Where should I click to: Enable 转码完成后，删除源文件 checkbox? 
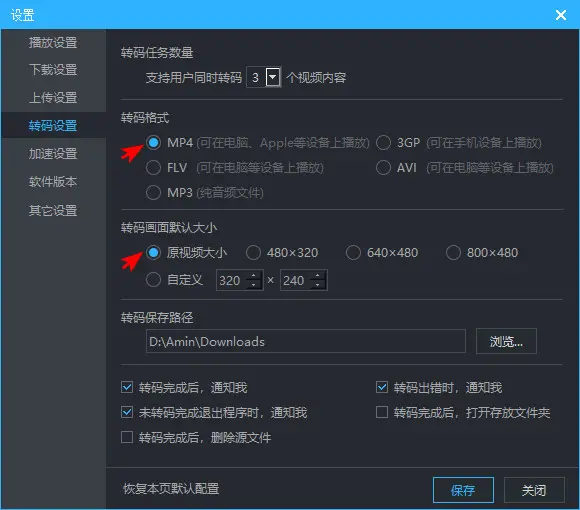click(127, 437)
